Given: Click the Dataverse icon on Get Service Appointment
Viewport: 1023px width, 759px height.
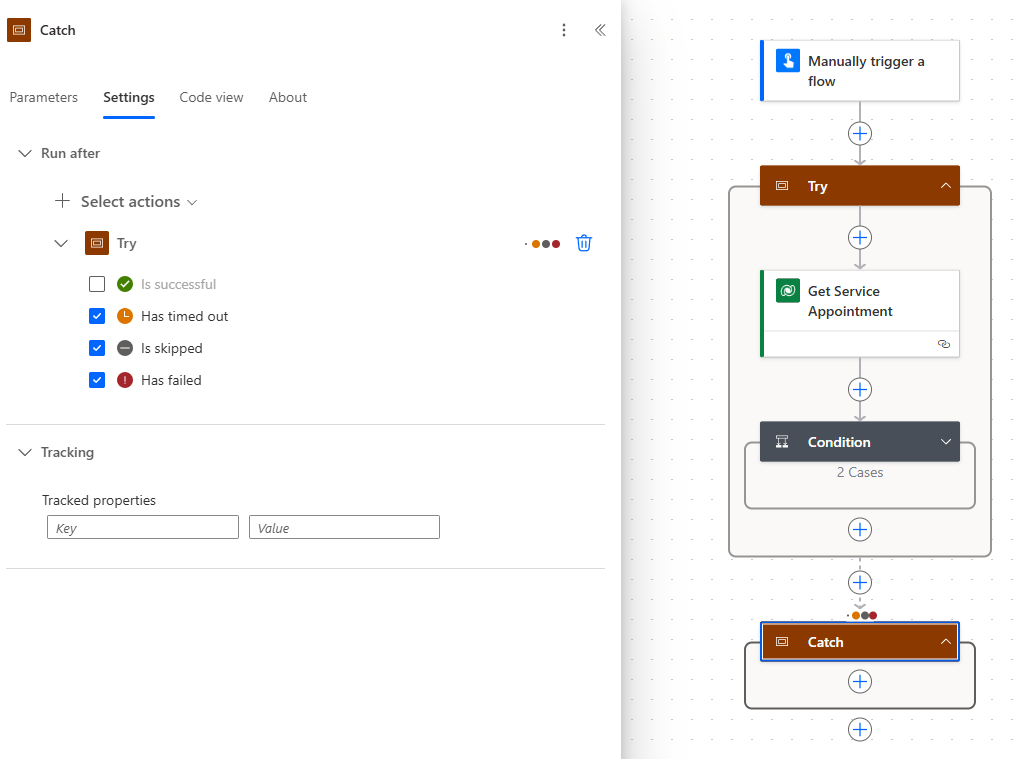Looking at the screenshot, I should pyautogui.click(x=788, y=291).
